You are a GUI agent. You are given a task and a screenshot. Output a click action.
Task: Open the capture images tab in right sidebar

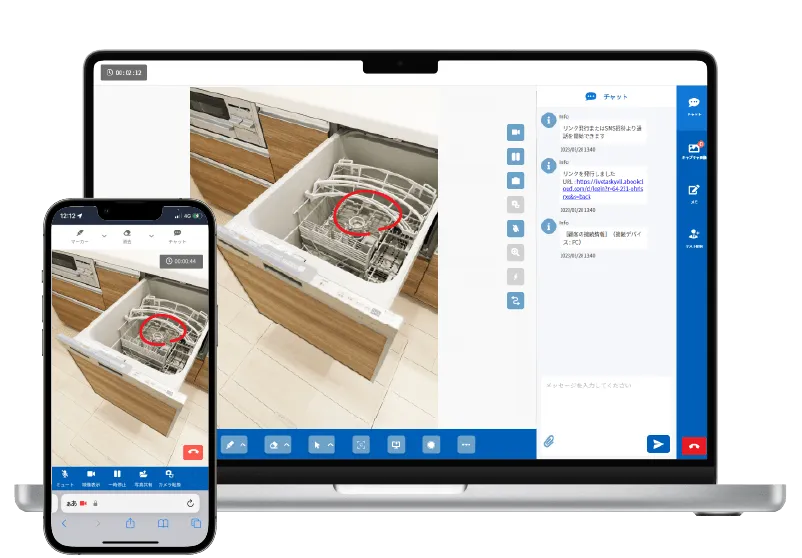coord(693,151)
